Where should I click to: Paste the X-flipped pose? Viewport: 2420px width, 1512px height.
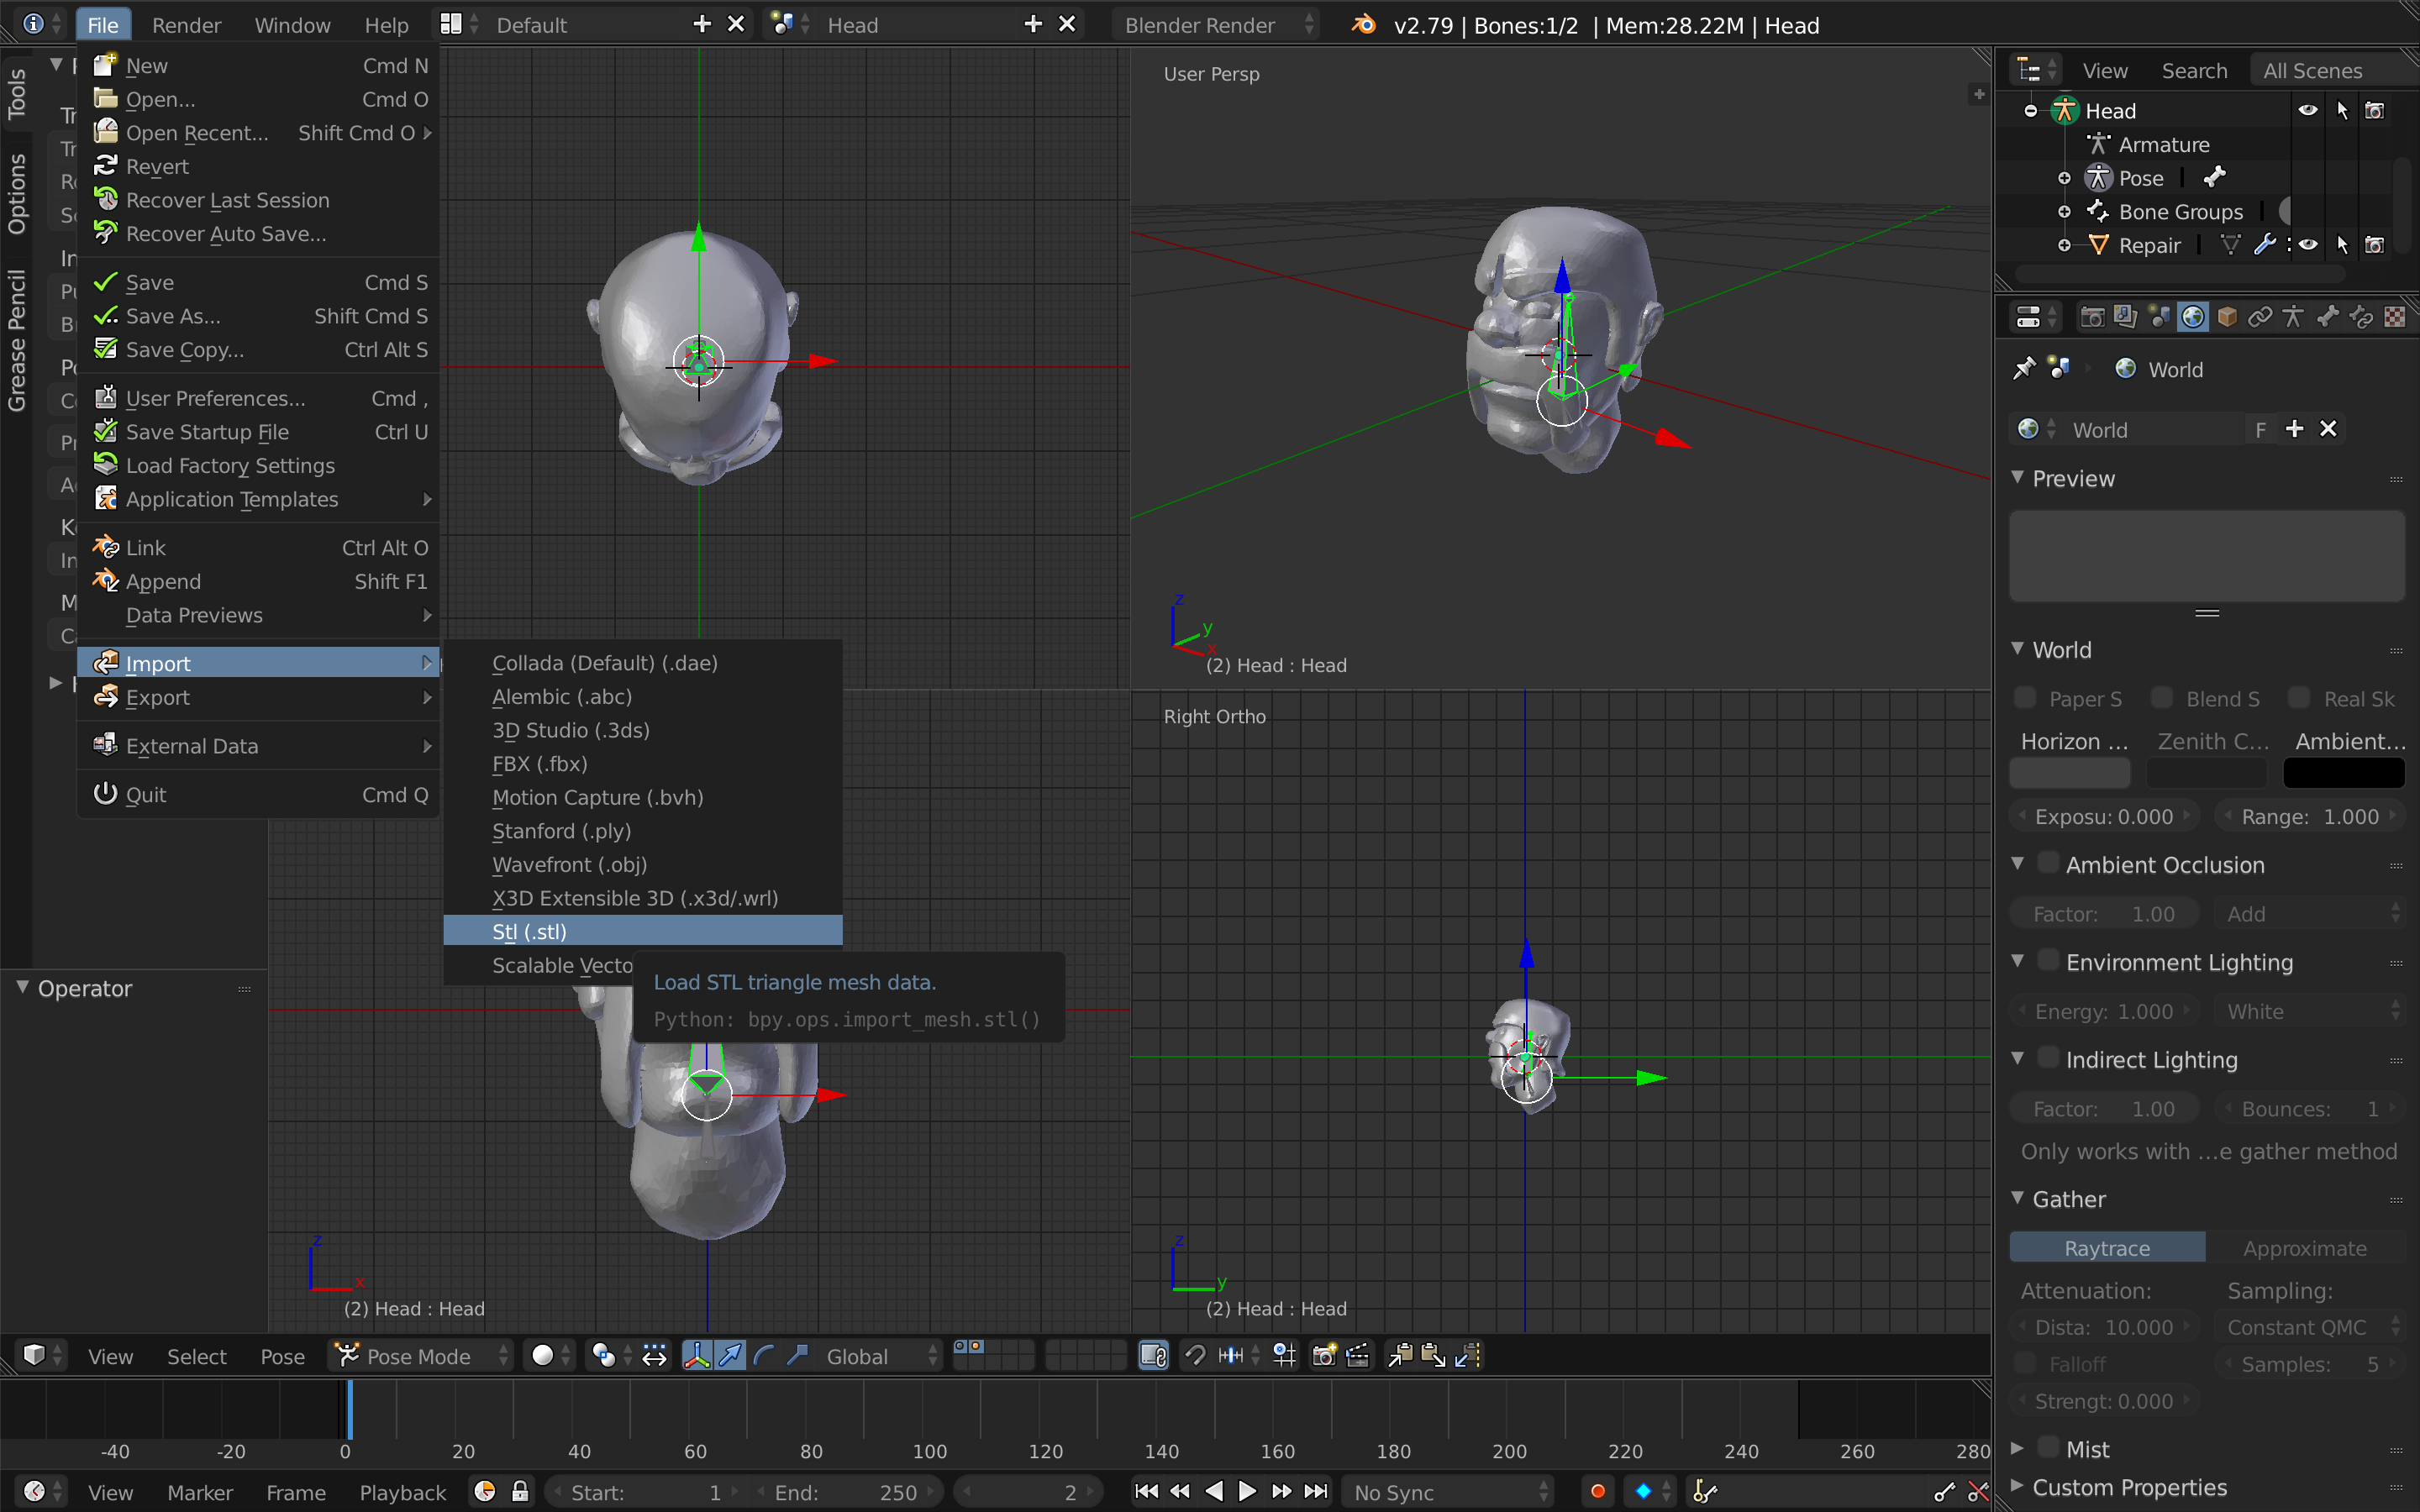point(1467,1356)
